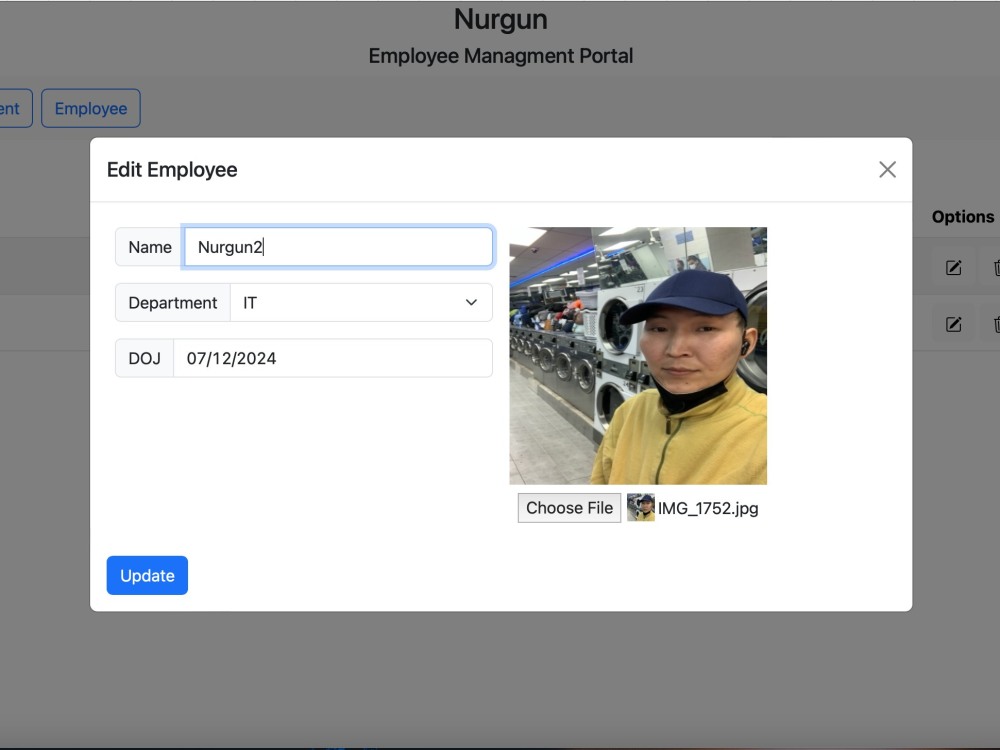The height and width of the screenshot is (750, 1000).
Task: Click the DOJ field label
Action: tap(145, 358)
